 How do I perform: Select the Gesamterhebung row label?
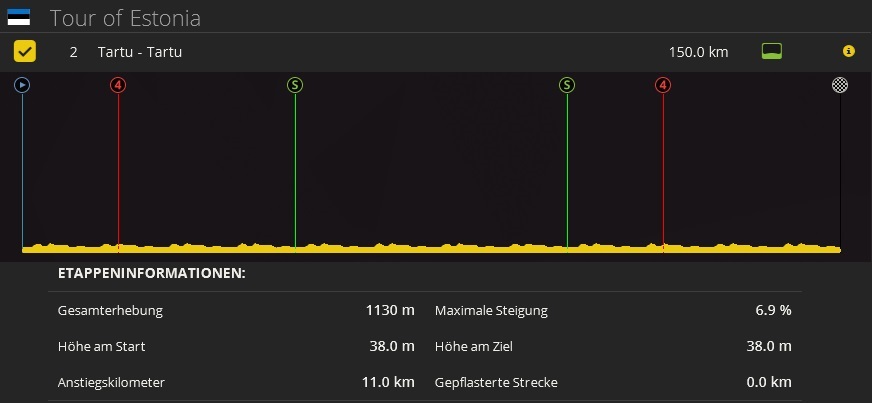pos(110,310)
